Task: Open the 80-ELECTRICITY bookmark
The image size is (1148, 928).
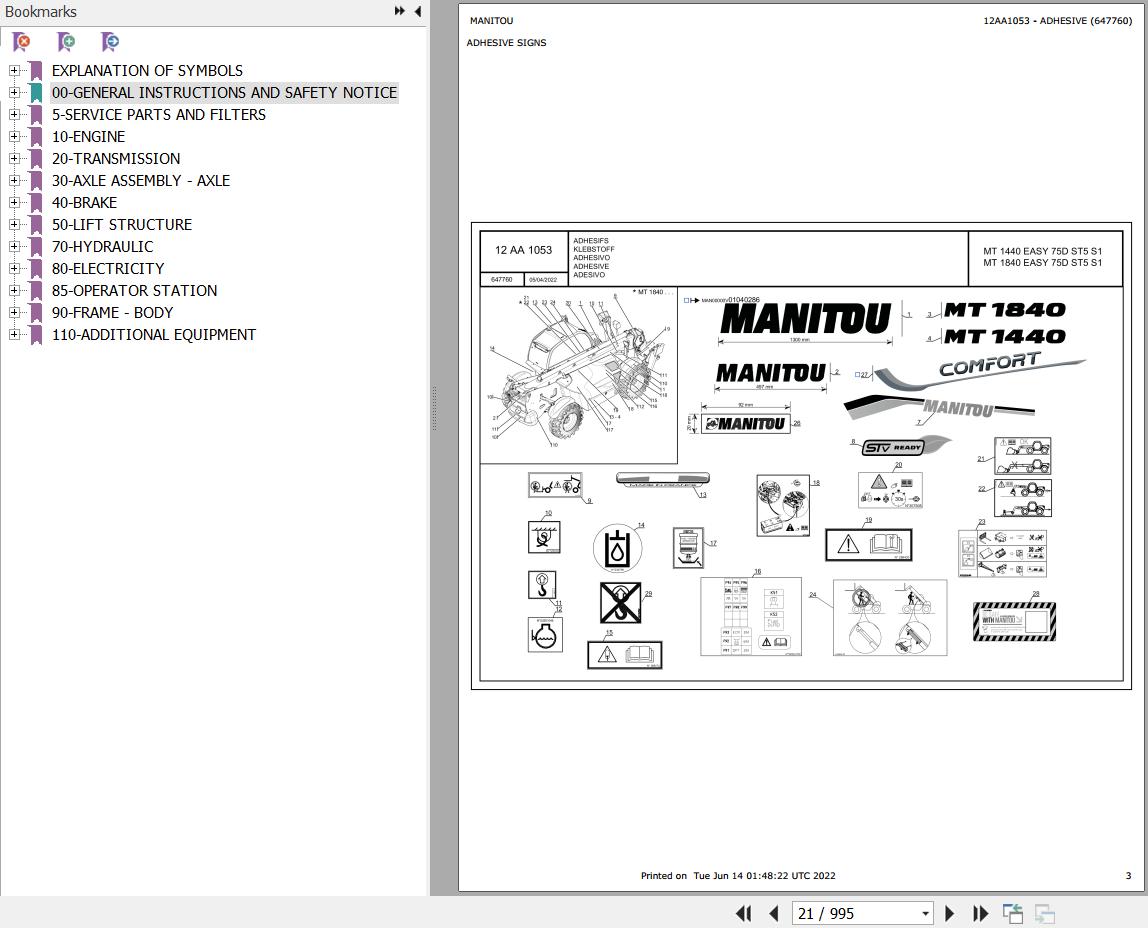Action: [108, 269]
